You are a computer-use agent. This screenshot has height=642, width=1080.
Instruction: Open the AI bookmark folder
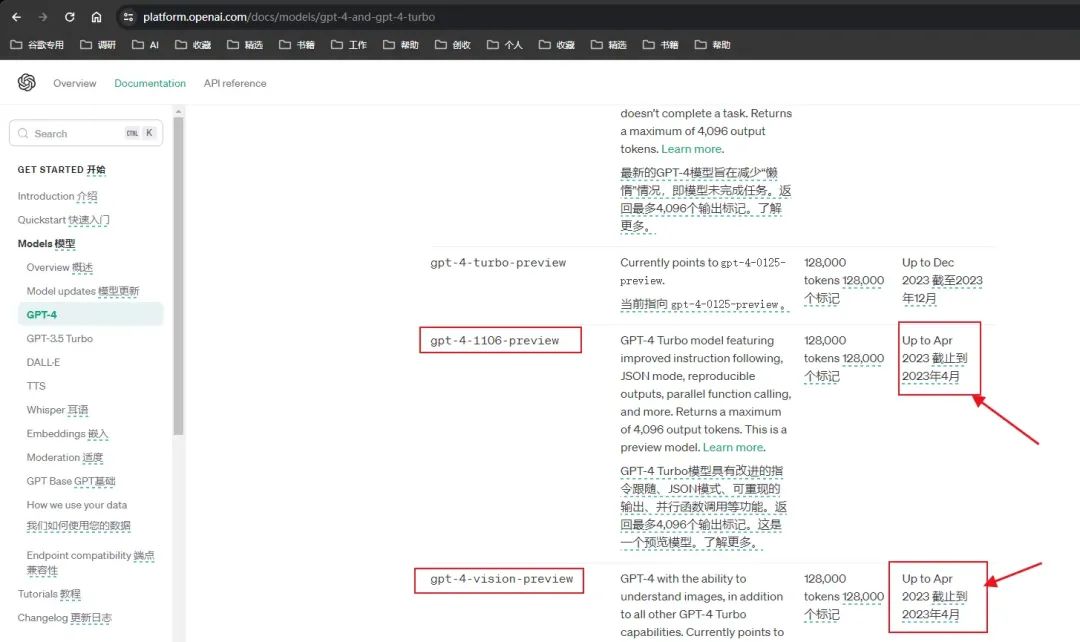pos(145,45)
